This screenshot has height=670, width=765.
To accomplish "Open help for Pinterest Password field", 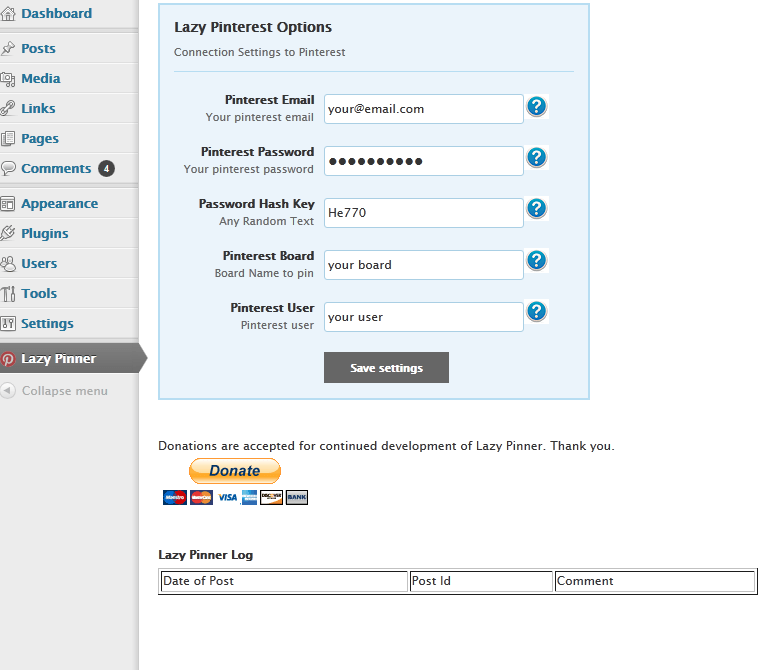I will [537, 158].
